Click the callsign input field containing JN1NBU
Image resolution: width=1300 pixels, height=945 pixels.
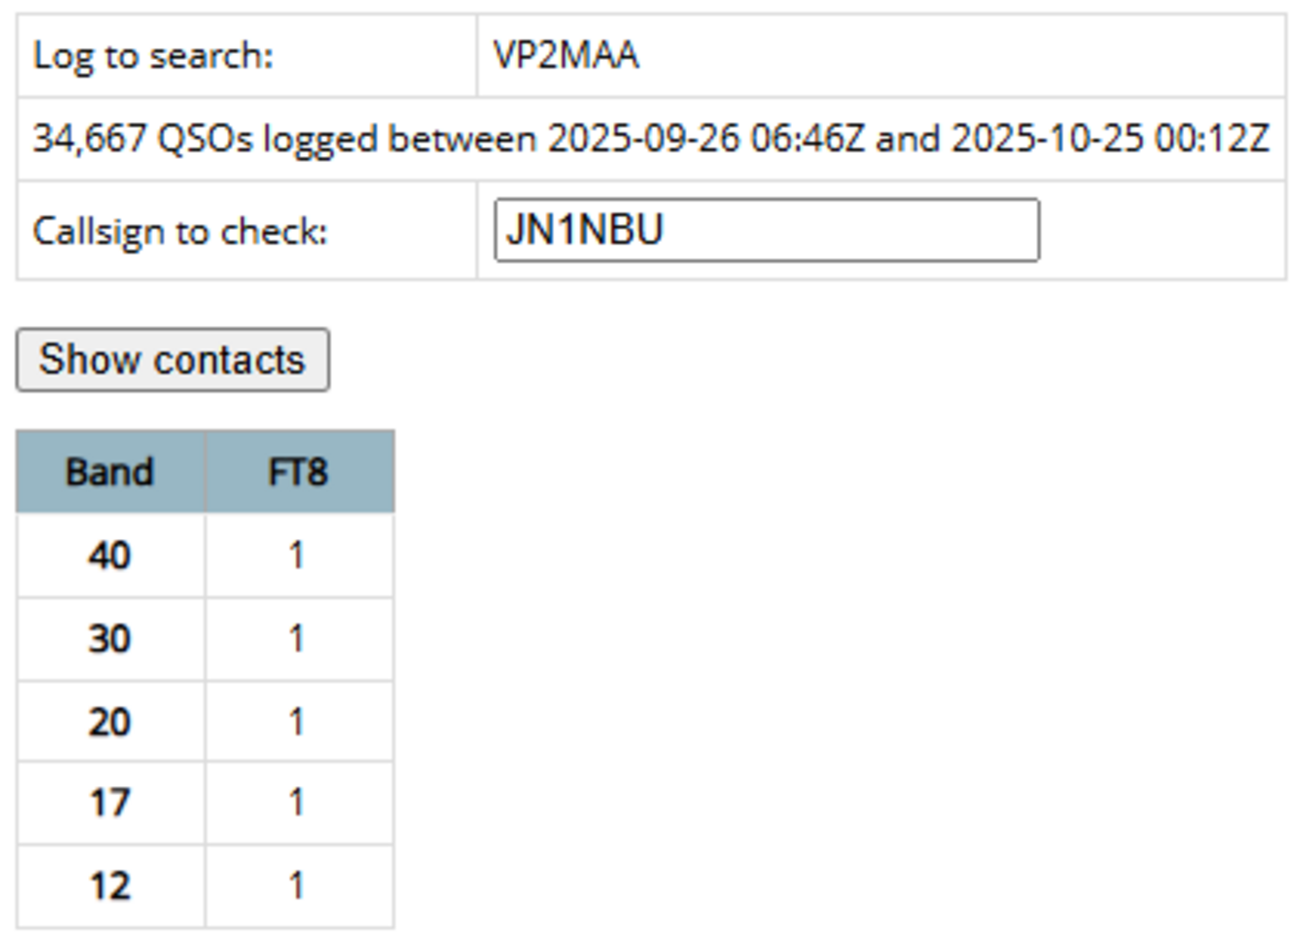(766, 230)
